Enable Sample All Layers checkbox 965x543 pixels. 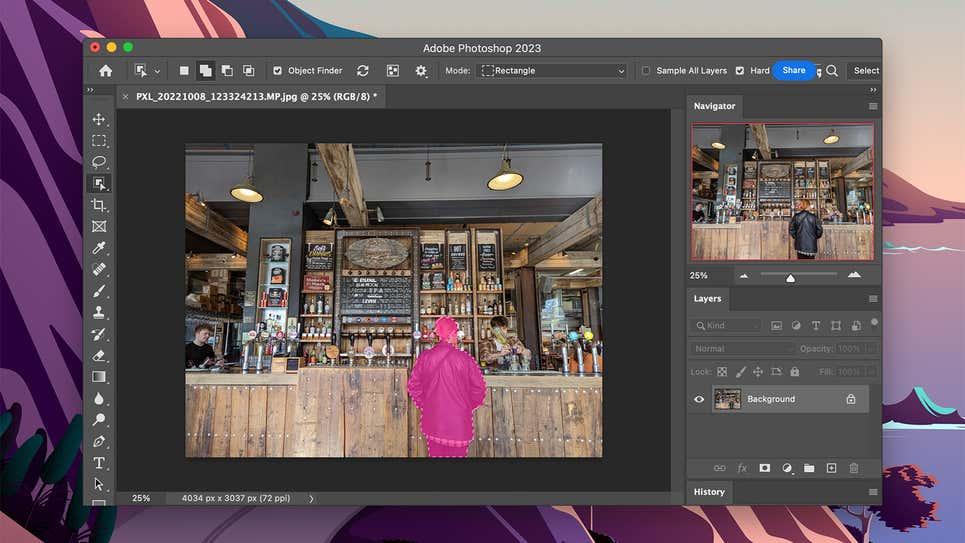coord(646,71)
